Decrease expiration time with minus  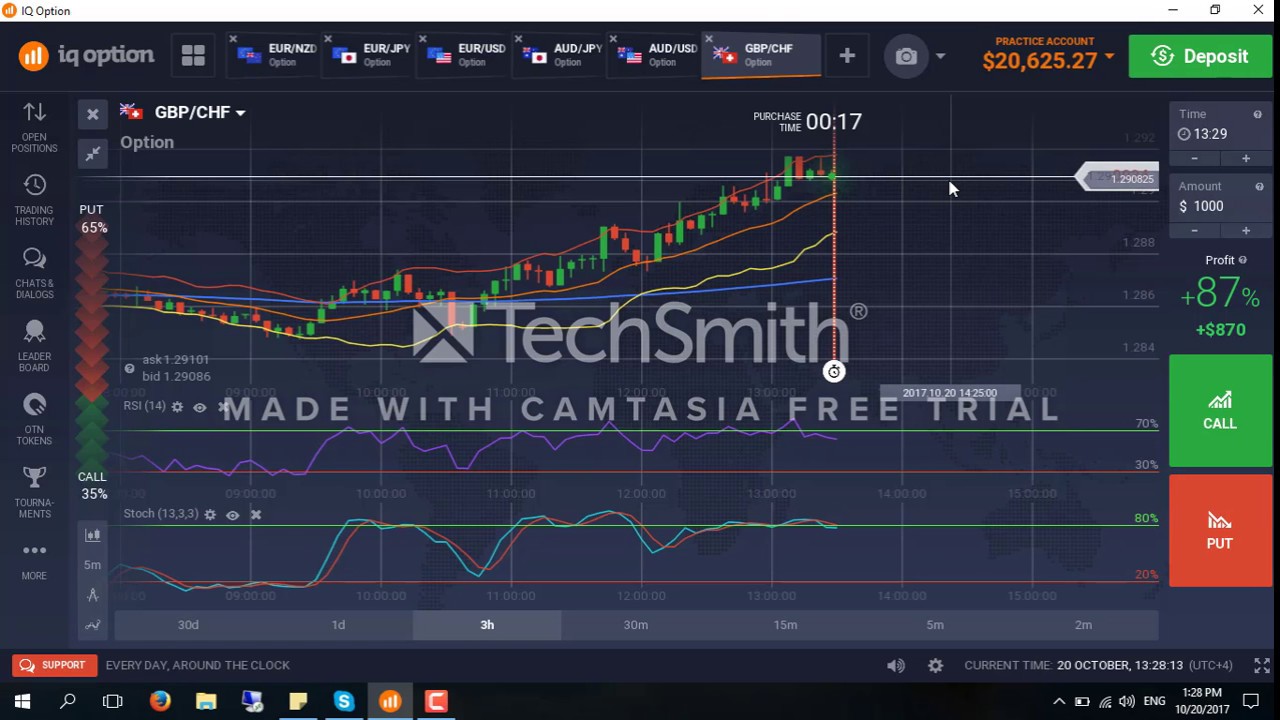pos(1194,159)
